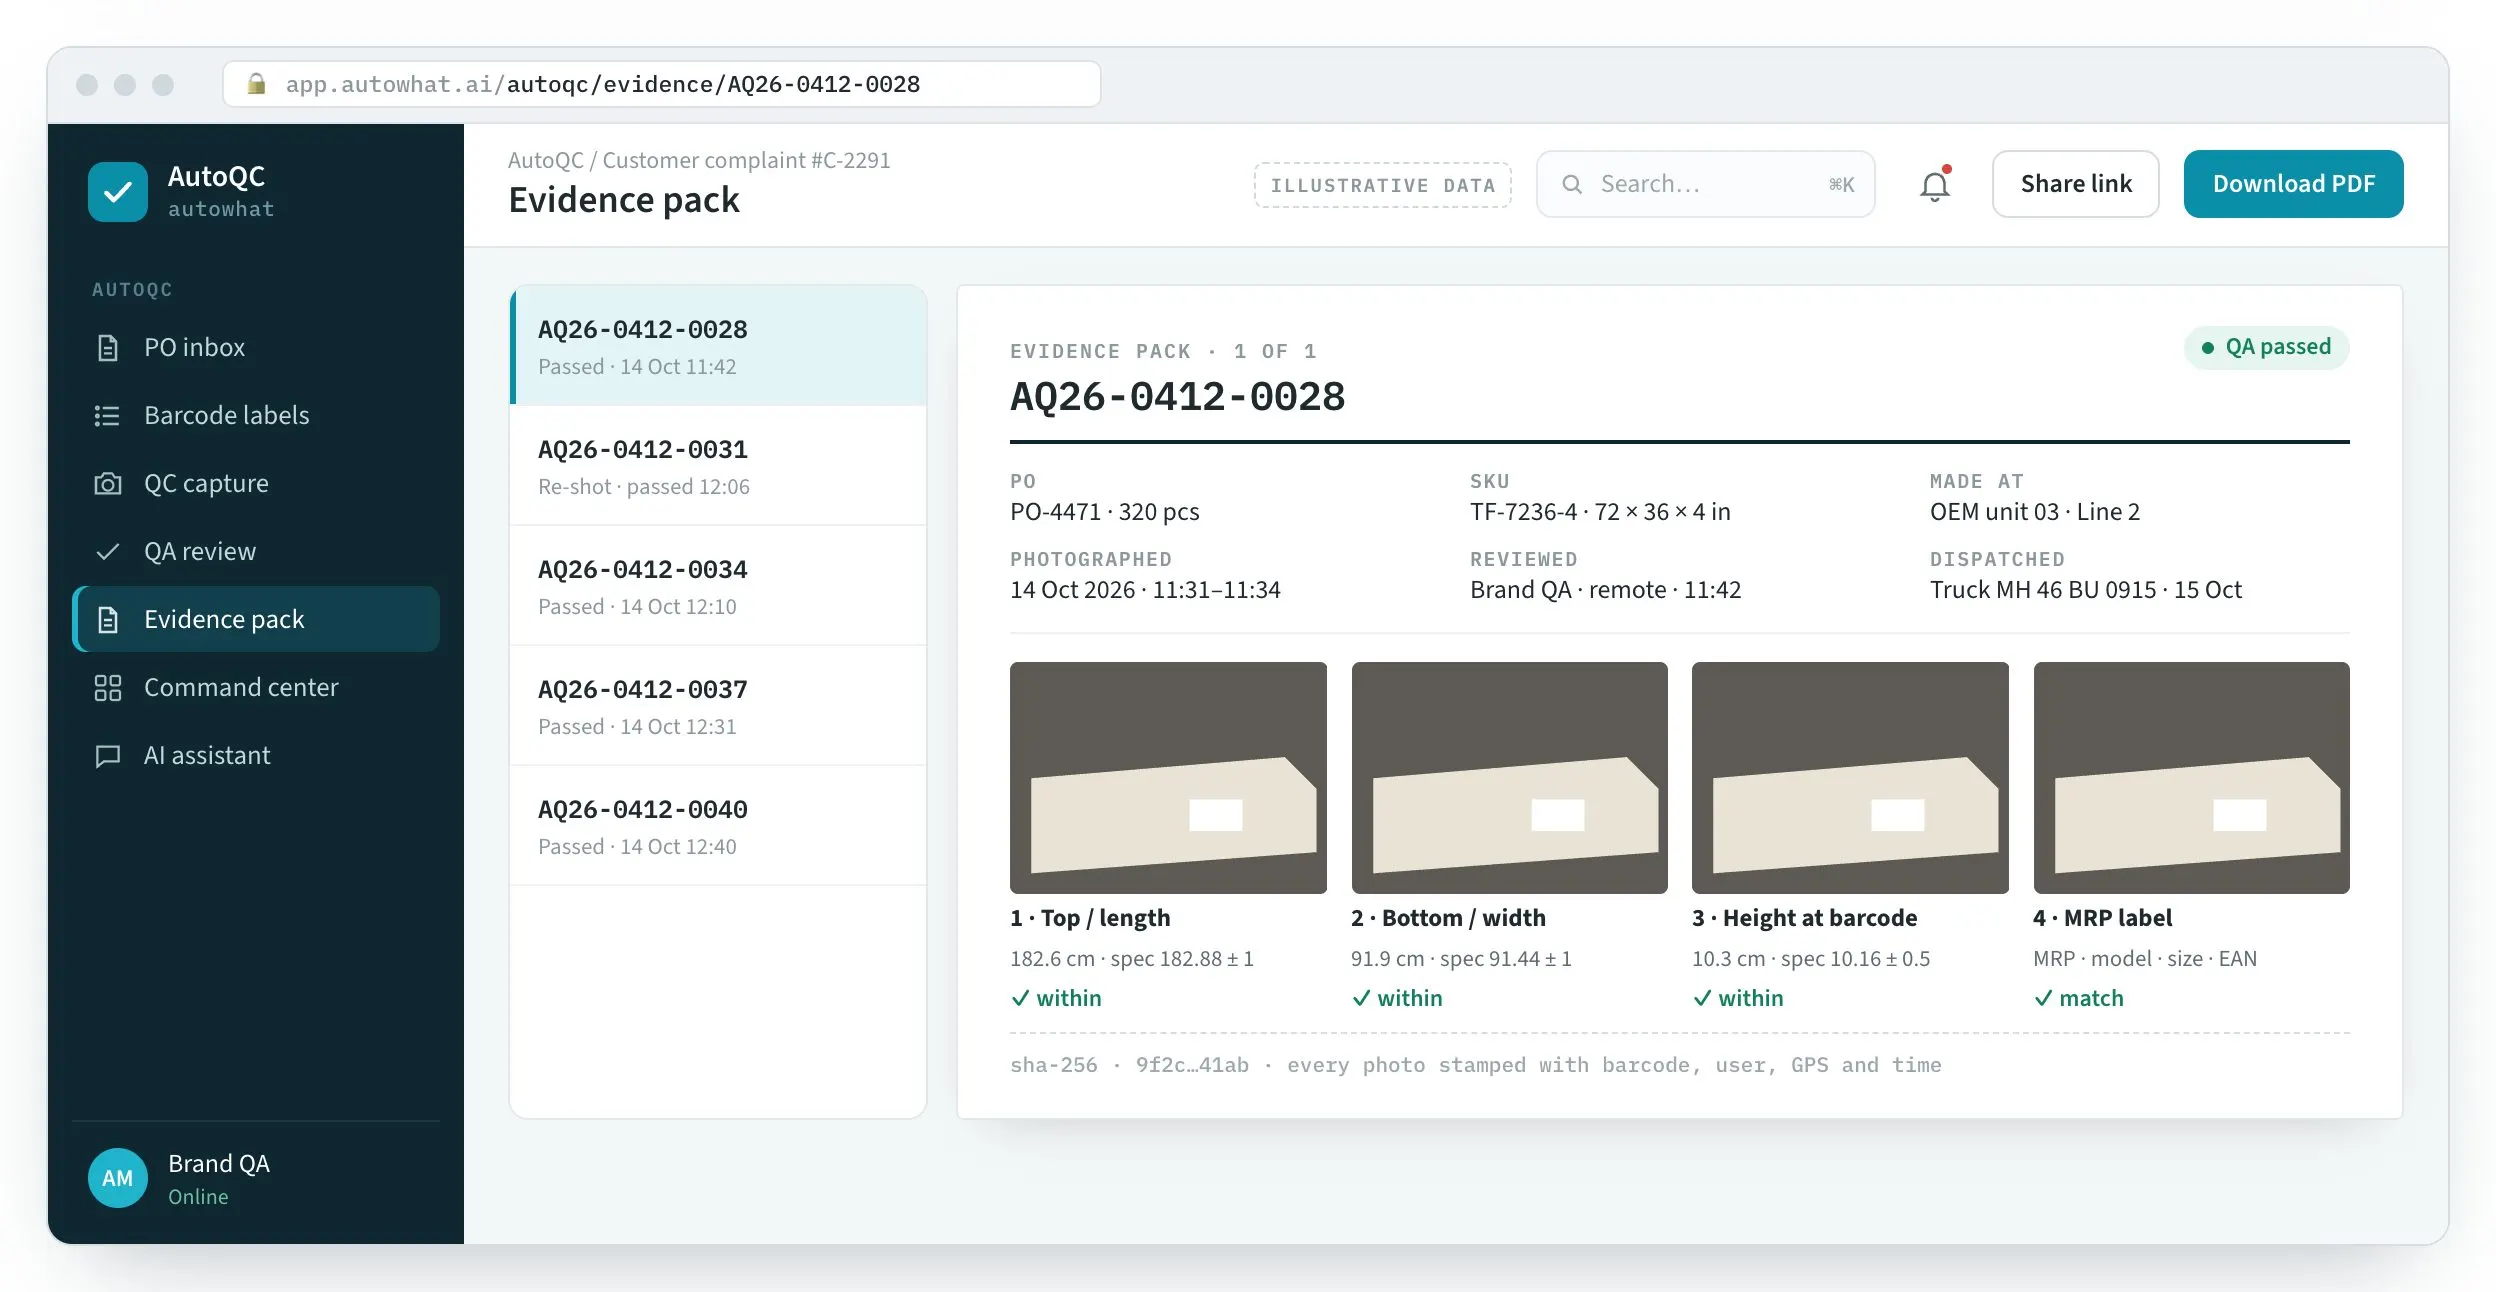Screen dimensions: 2496x1292
Task: Click the QA review checkmark icon
Action: coord(107,552)
